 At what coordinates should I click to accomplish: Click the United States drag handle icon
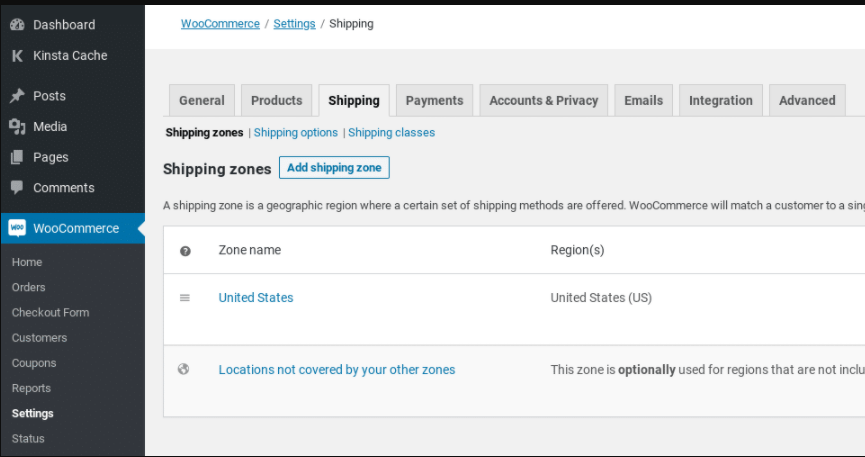pyautogui.click(x=184, y=298)
